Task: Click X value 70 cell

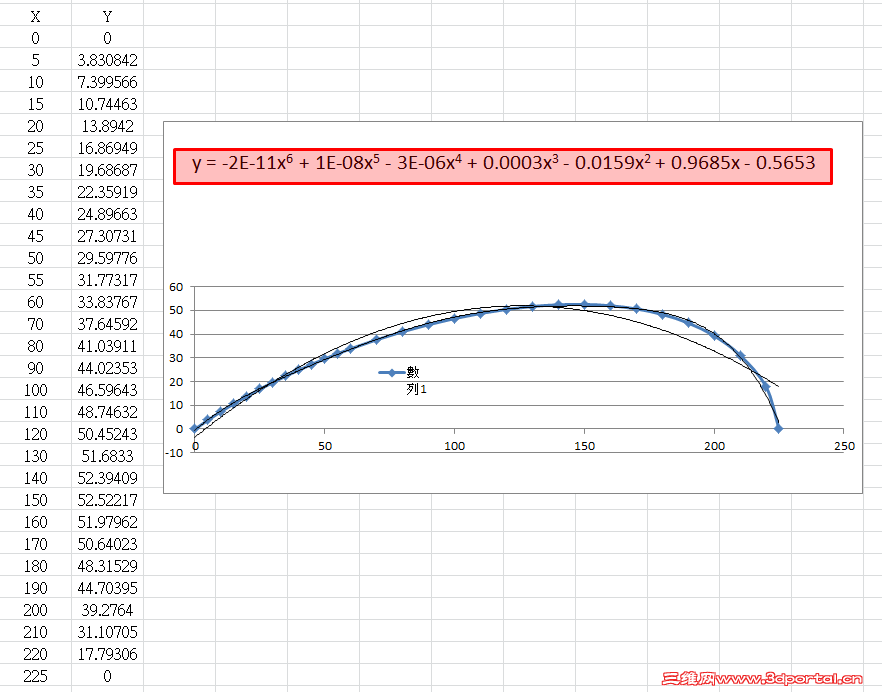Action: click(35, 323)
